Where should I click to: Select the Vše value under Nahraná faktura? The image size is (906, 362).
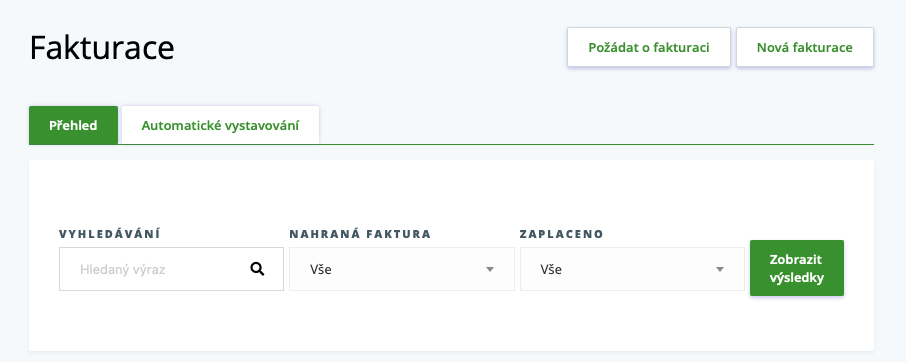(321, 269)
